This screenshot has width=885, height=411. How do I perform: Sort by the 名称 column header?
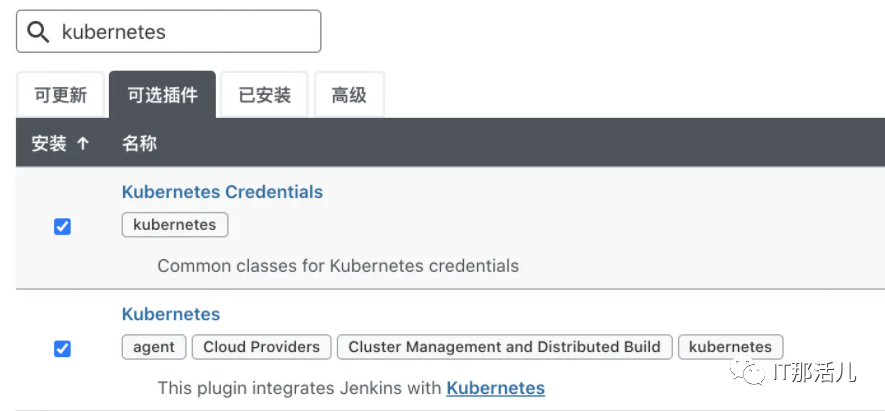(139, 144)
